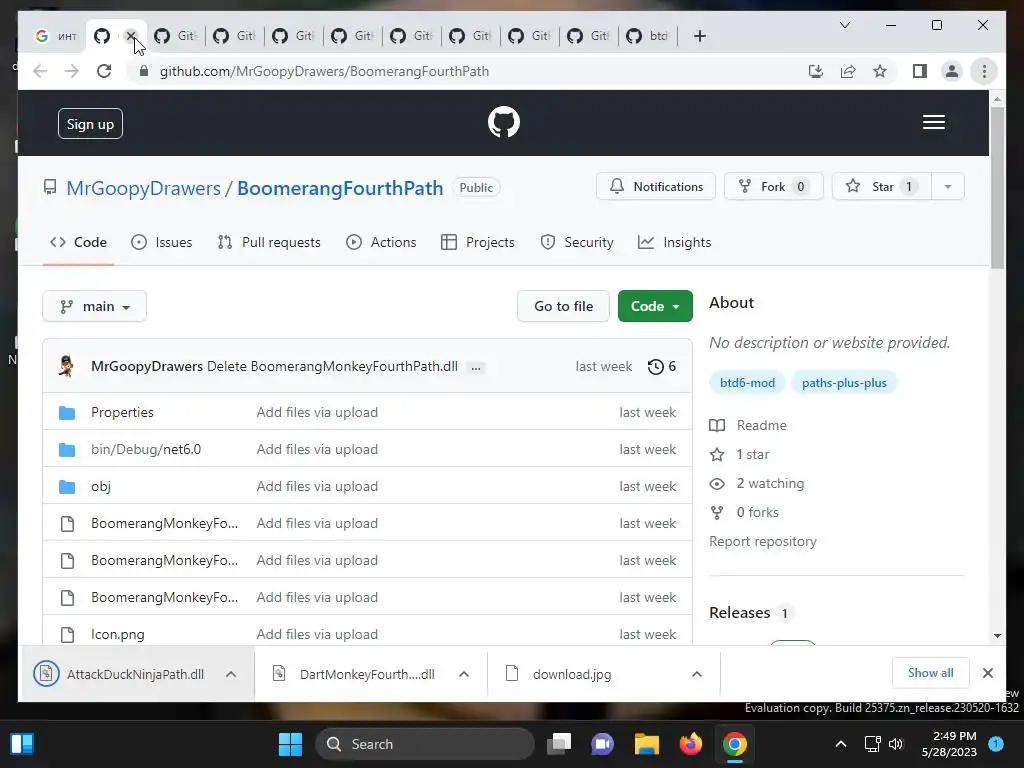Reload the current page
This screenshot has height=768, width=1024.
[x=104, y=71]
